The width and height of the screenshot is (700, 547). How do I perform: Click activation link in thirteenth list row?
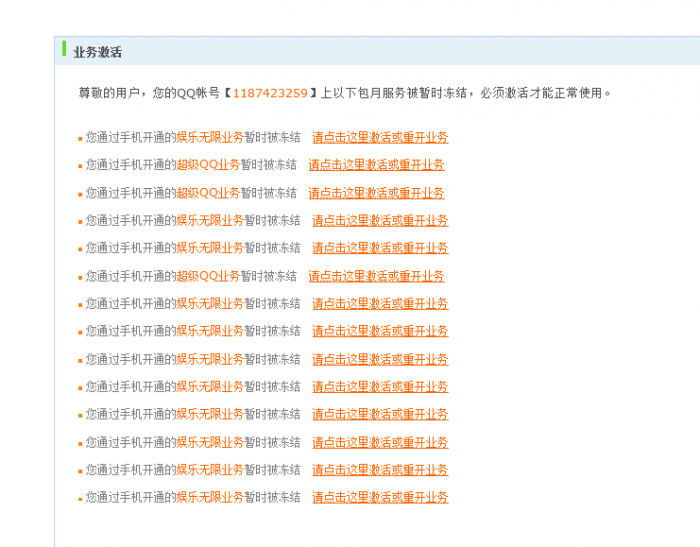(380, 470)
